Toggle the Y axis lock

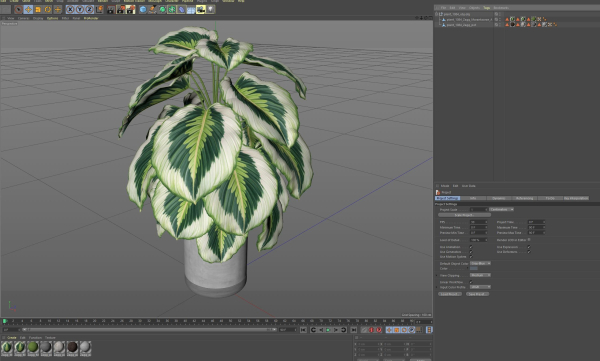80,10
